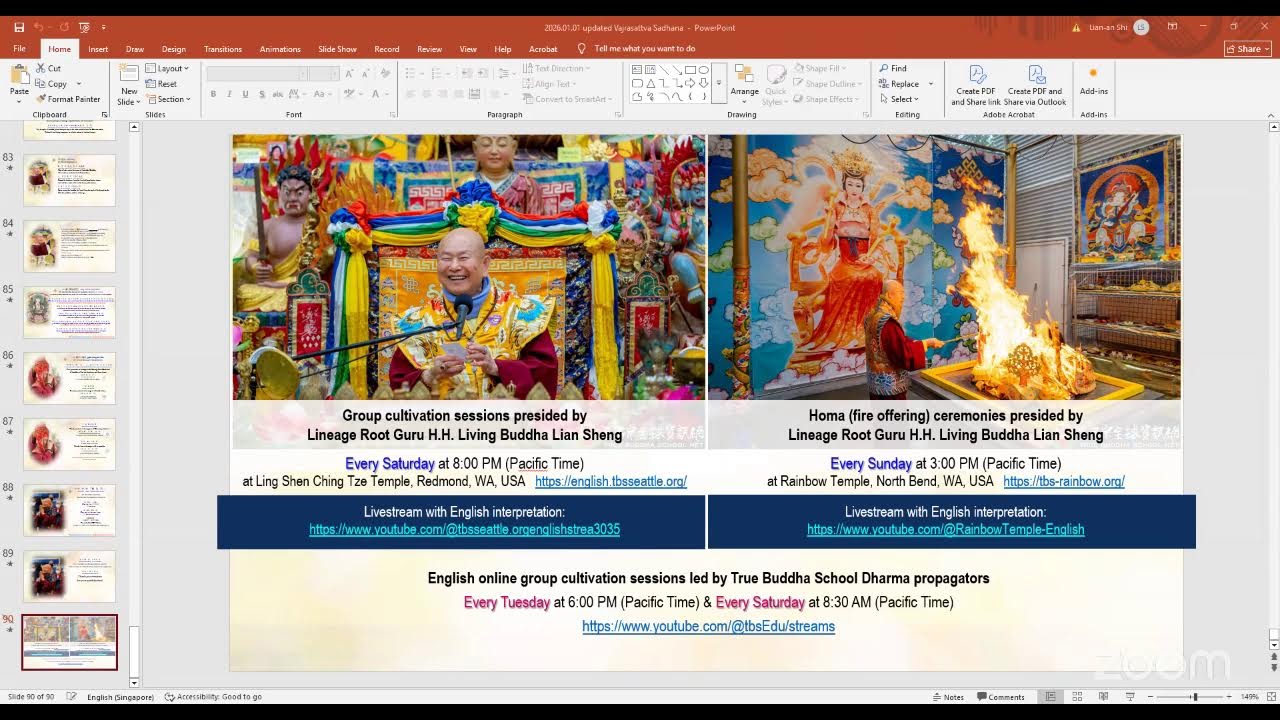Cut the selection with the Cut command

[48, 68]
